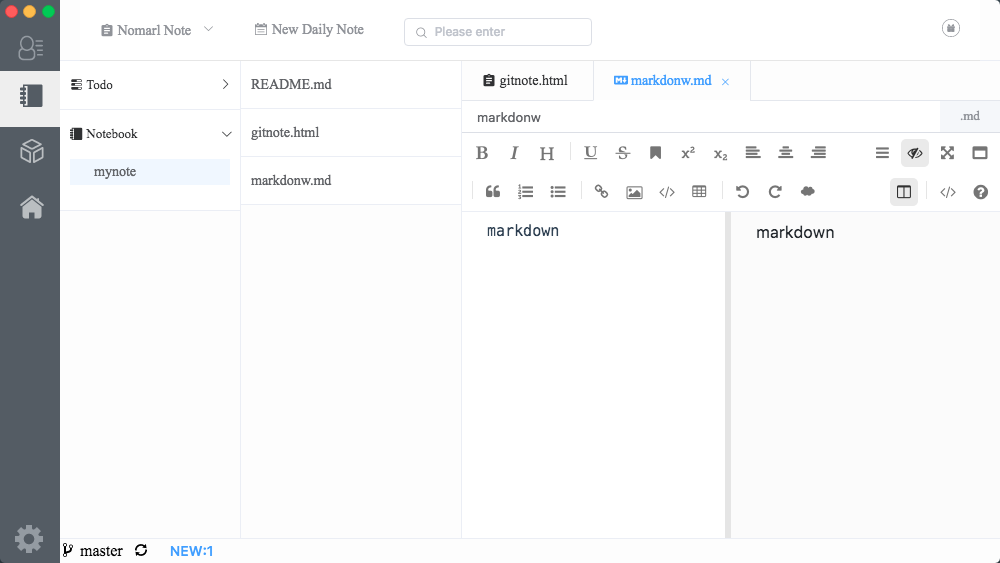Click the Please enter search field
This screenshot has width=1000, height=563.
click(x=498, y=32)
